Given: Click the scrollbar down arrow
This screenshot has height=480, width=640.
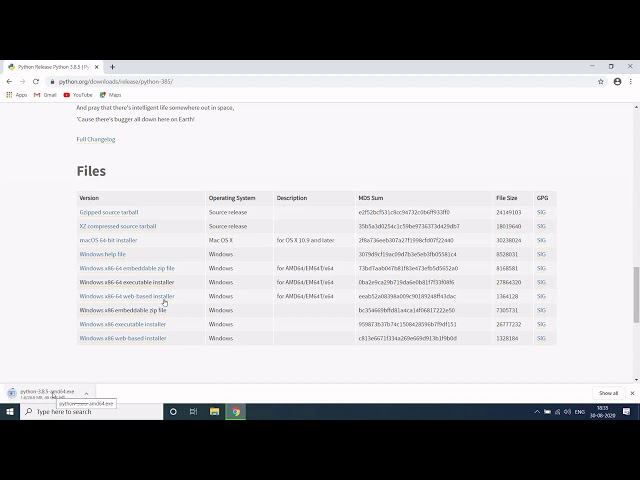Looking at the screenshot, I should [x=636, y=379].
